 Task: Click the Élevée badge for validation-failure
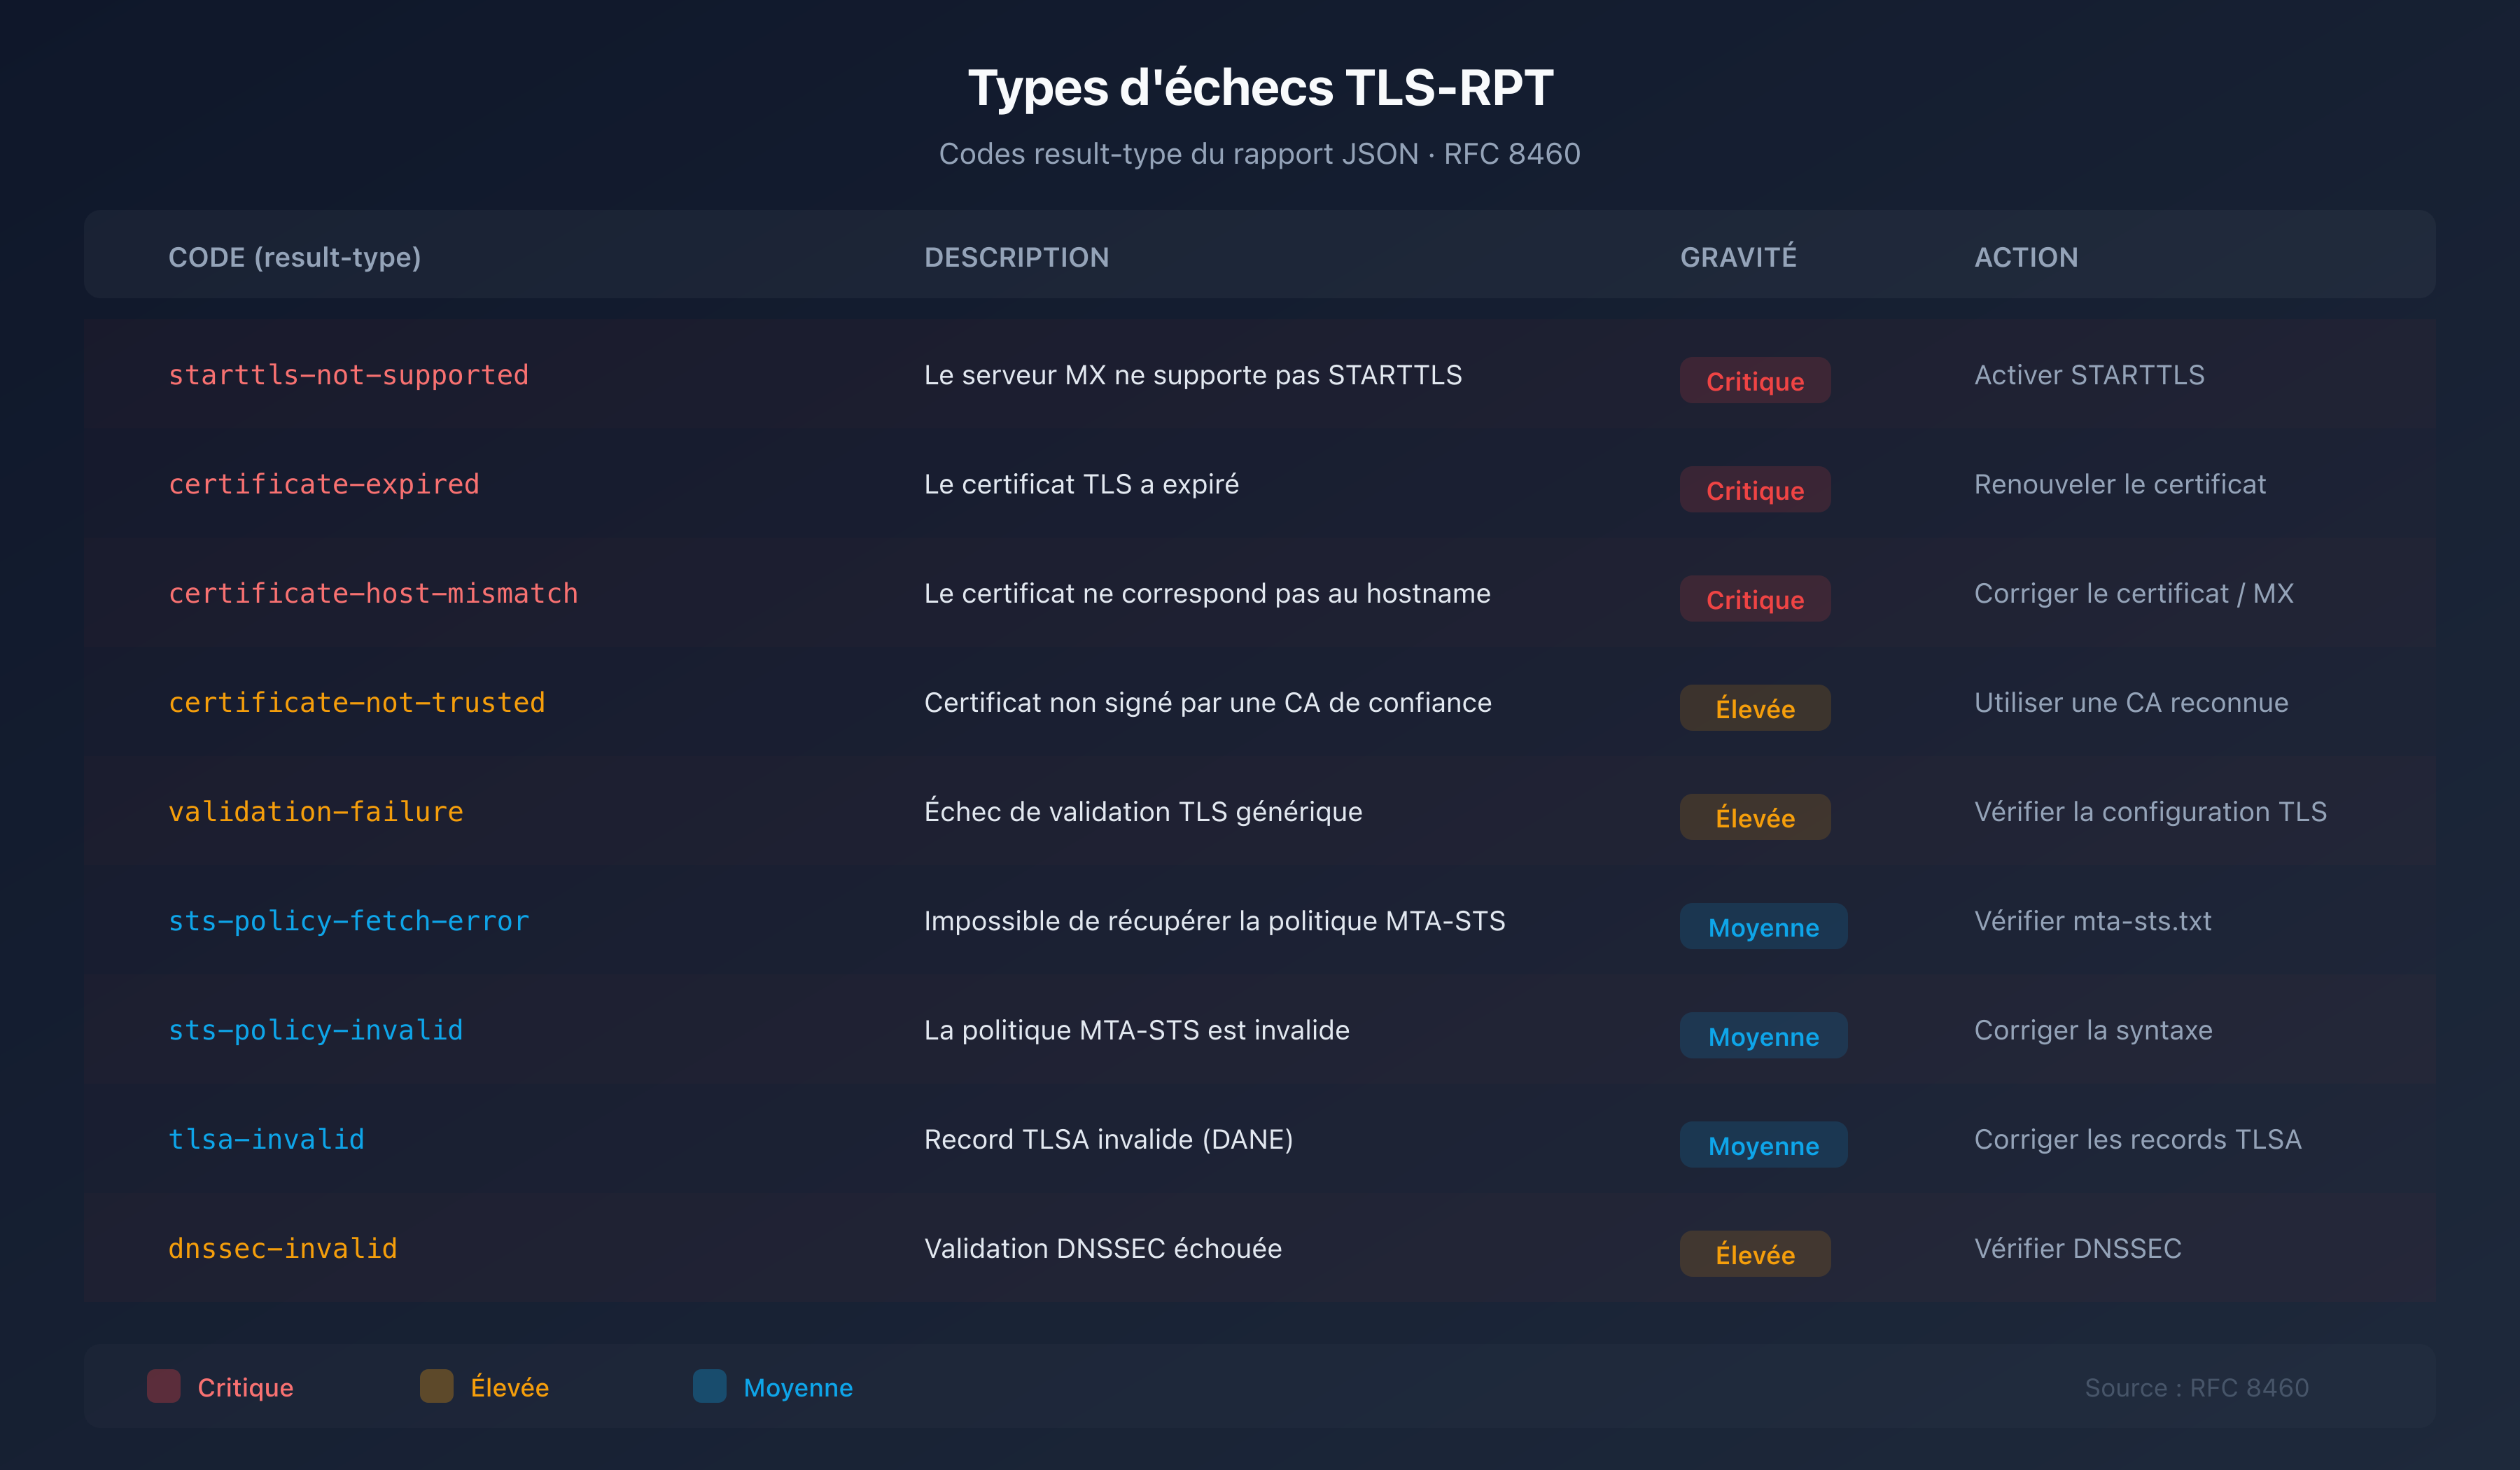coord(1755,817)
